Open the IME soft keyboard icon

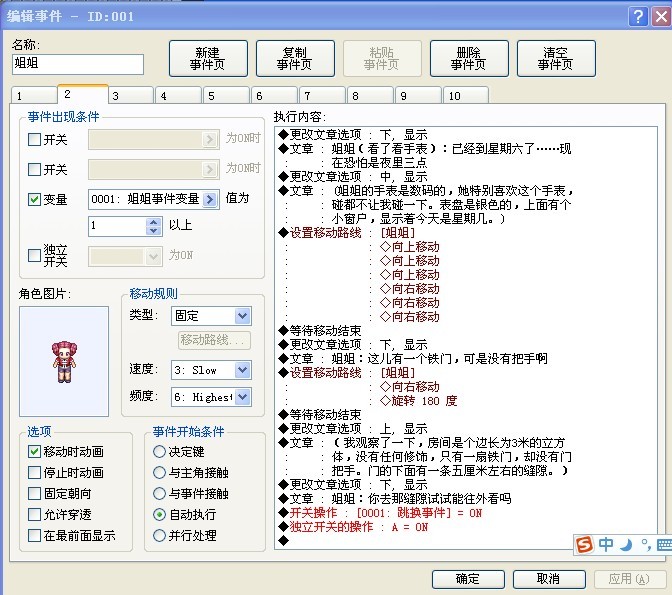pyautogui.click(x=664, y=545)
